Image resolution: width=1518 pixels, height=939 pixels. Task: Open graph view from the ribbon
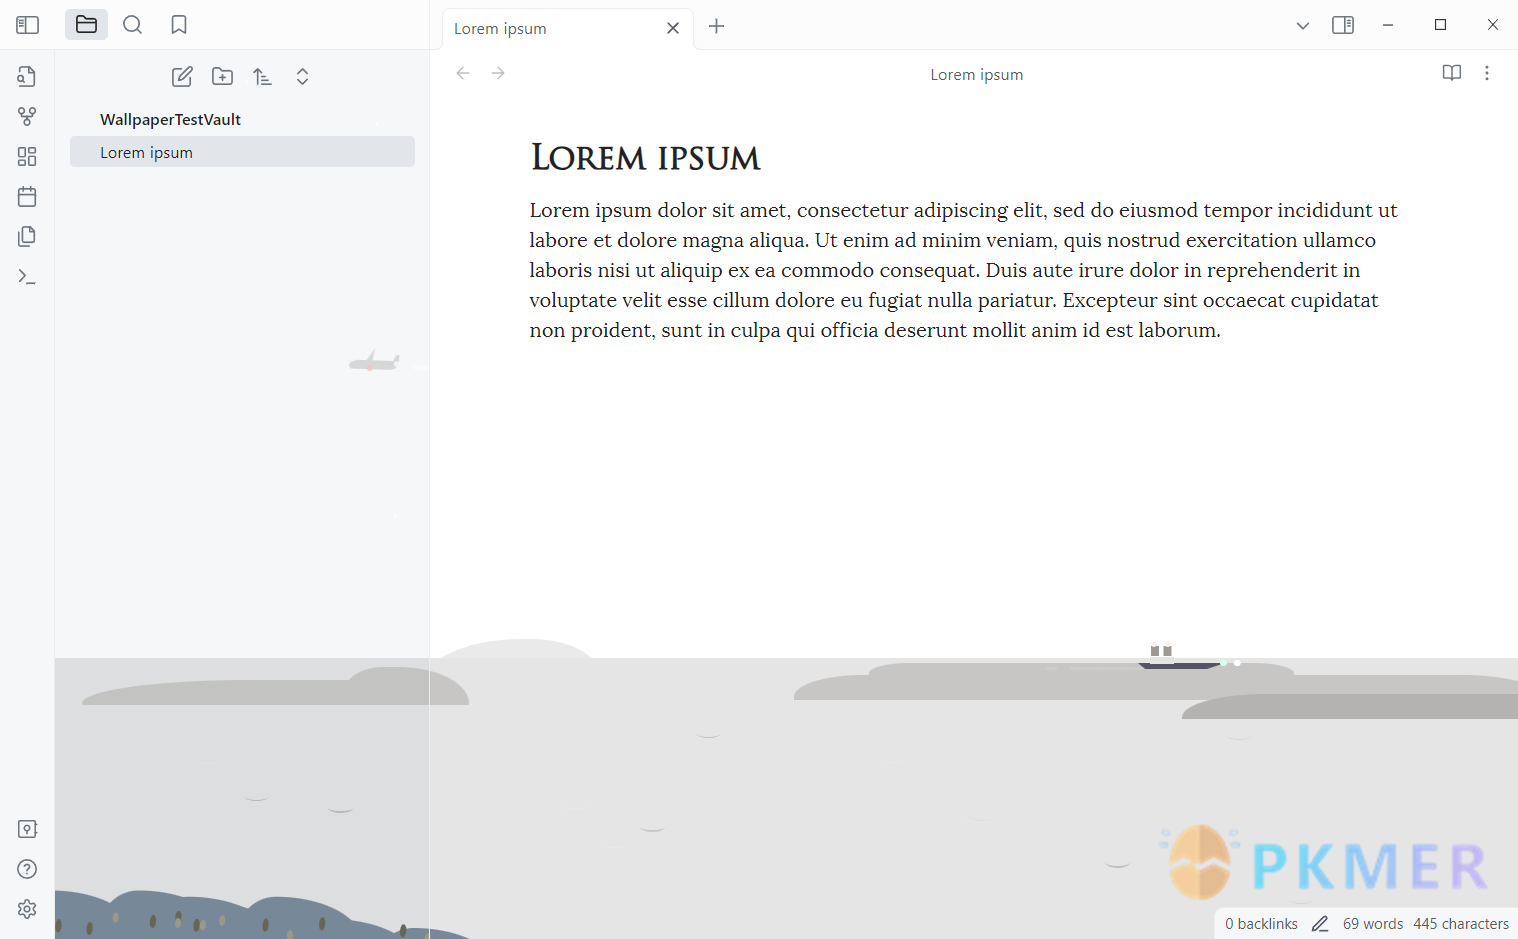pos(27,117)
